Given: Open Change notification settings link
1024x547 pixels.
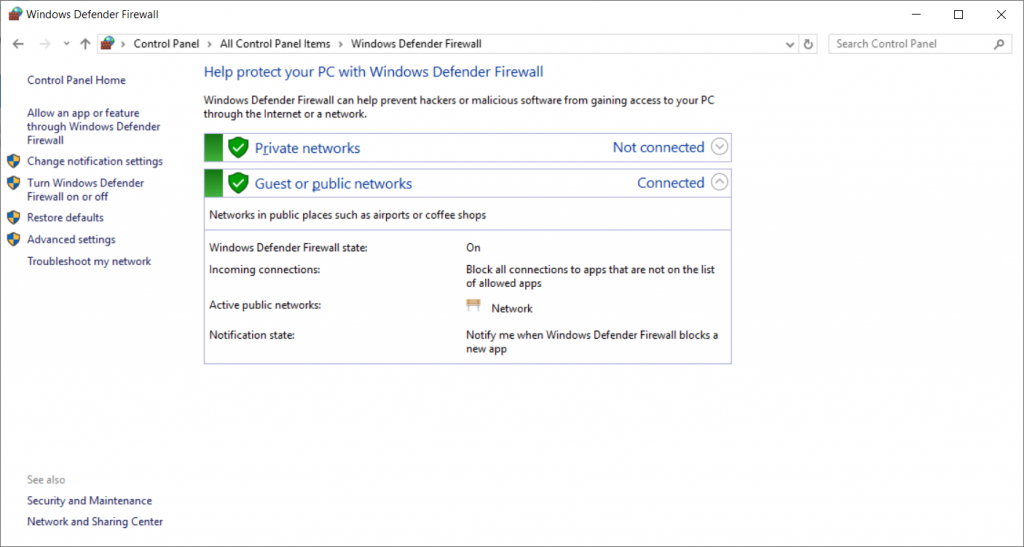Looking at the screenshot, I should coord(95,161).
